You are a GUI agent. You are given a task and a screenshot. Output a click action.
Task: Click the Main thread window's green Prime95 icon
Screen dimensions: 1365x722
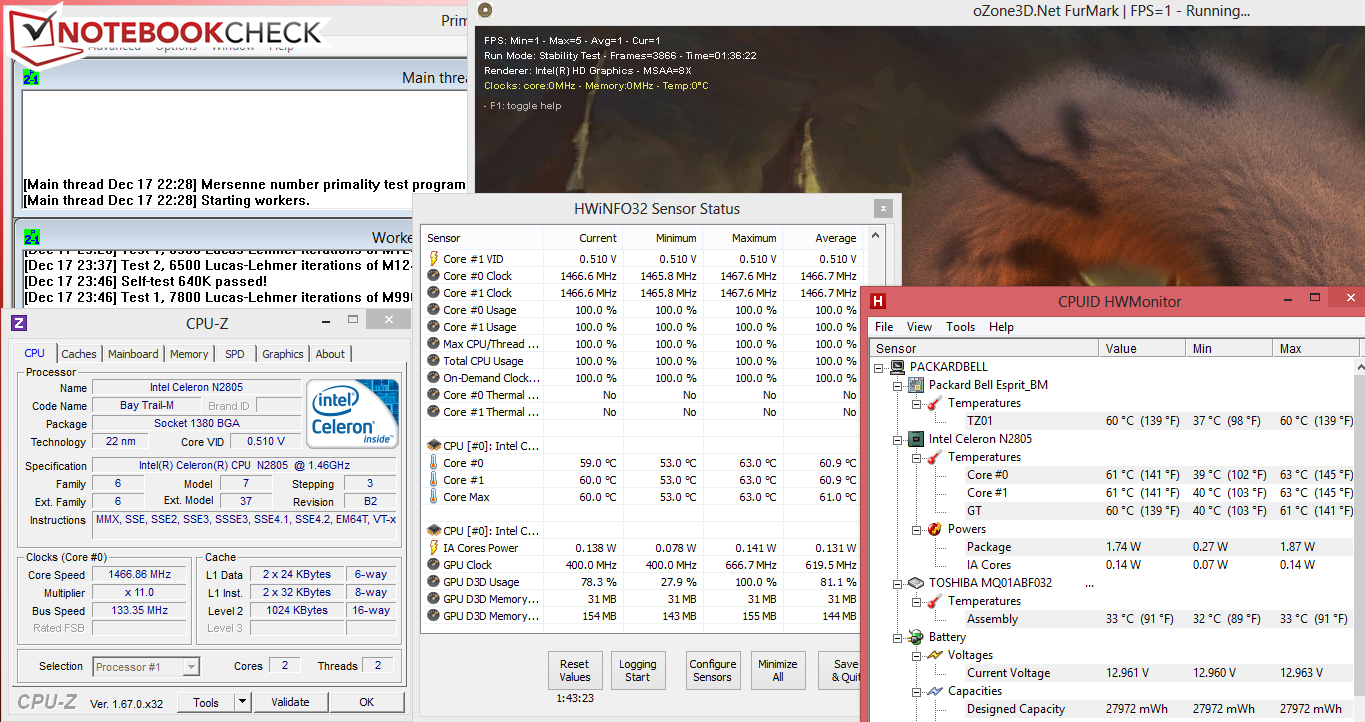click(31, 78)
